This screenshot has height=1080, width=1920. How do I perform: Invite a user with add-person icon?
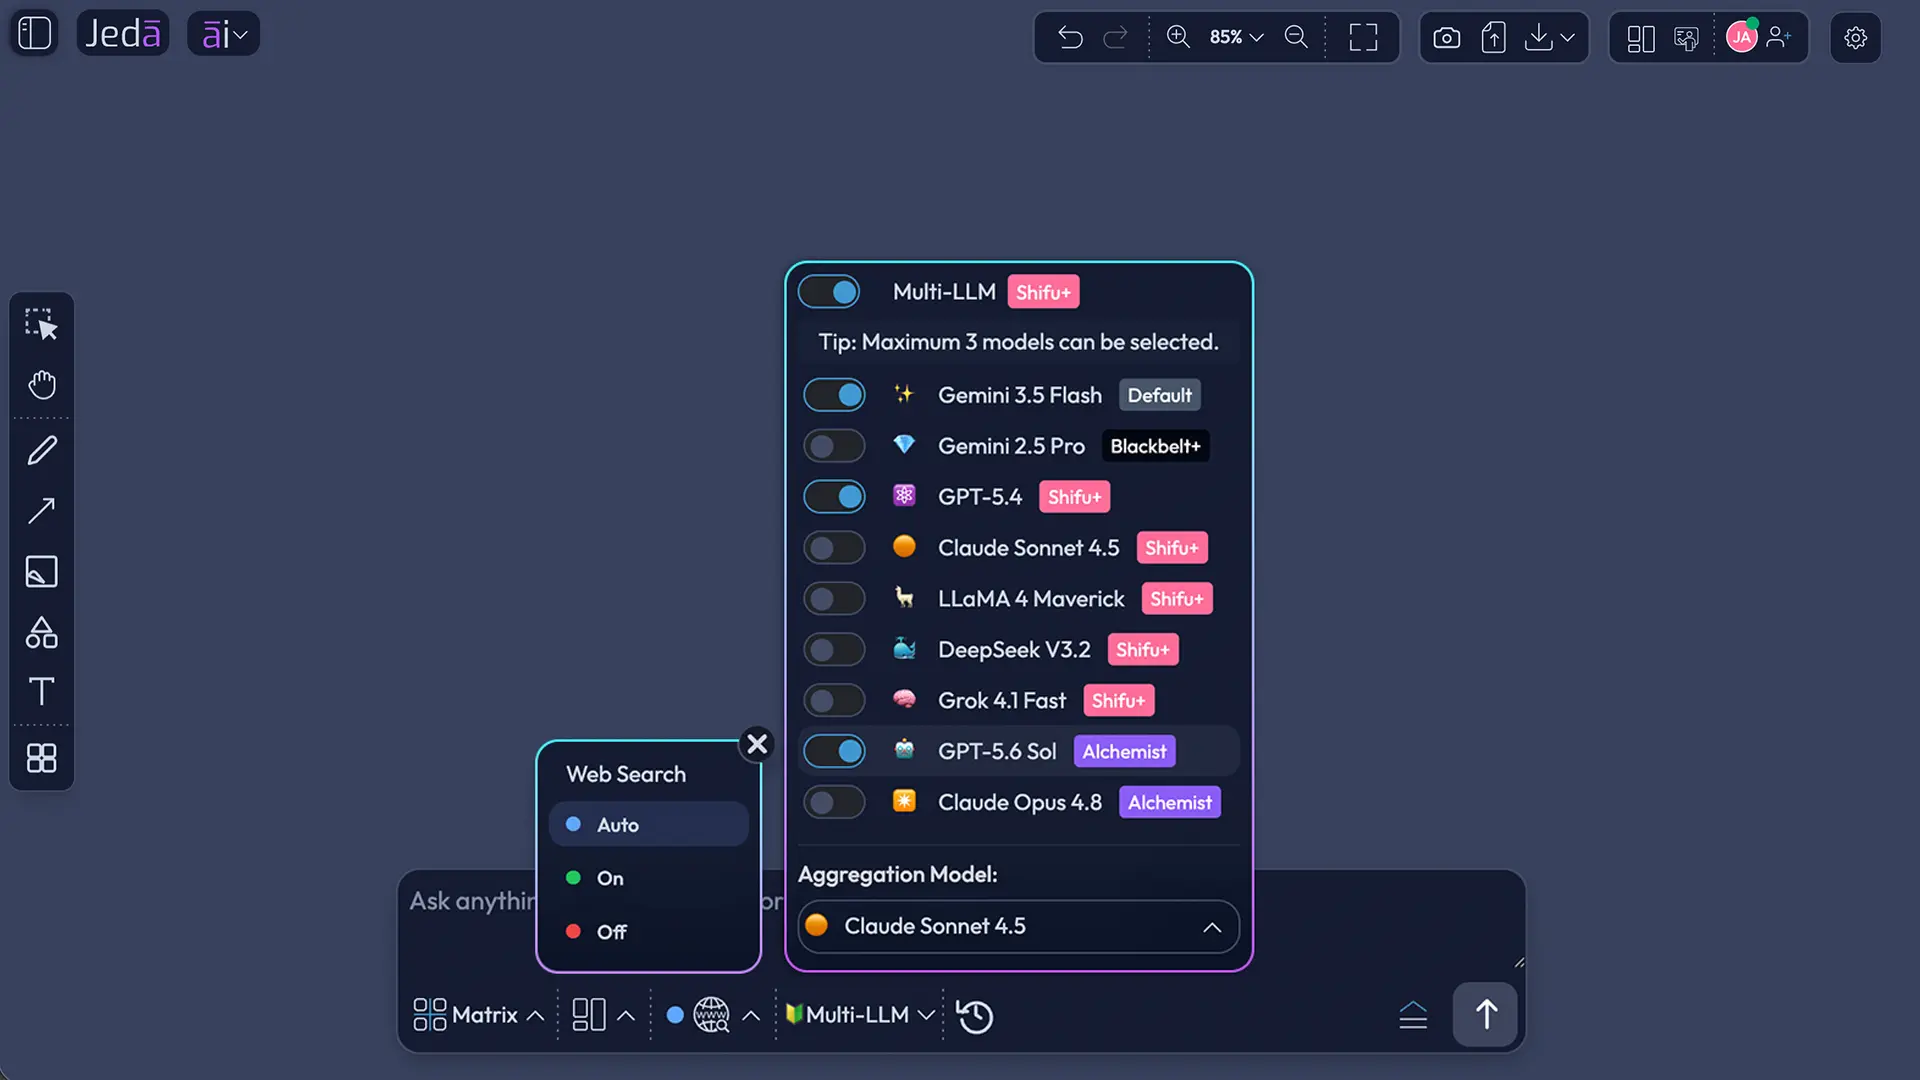click(1779, 37)
